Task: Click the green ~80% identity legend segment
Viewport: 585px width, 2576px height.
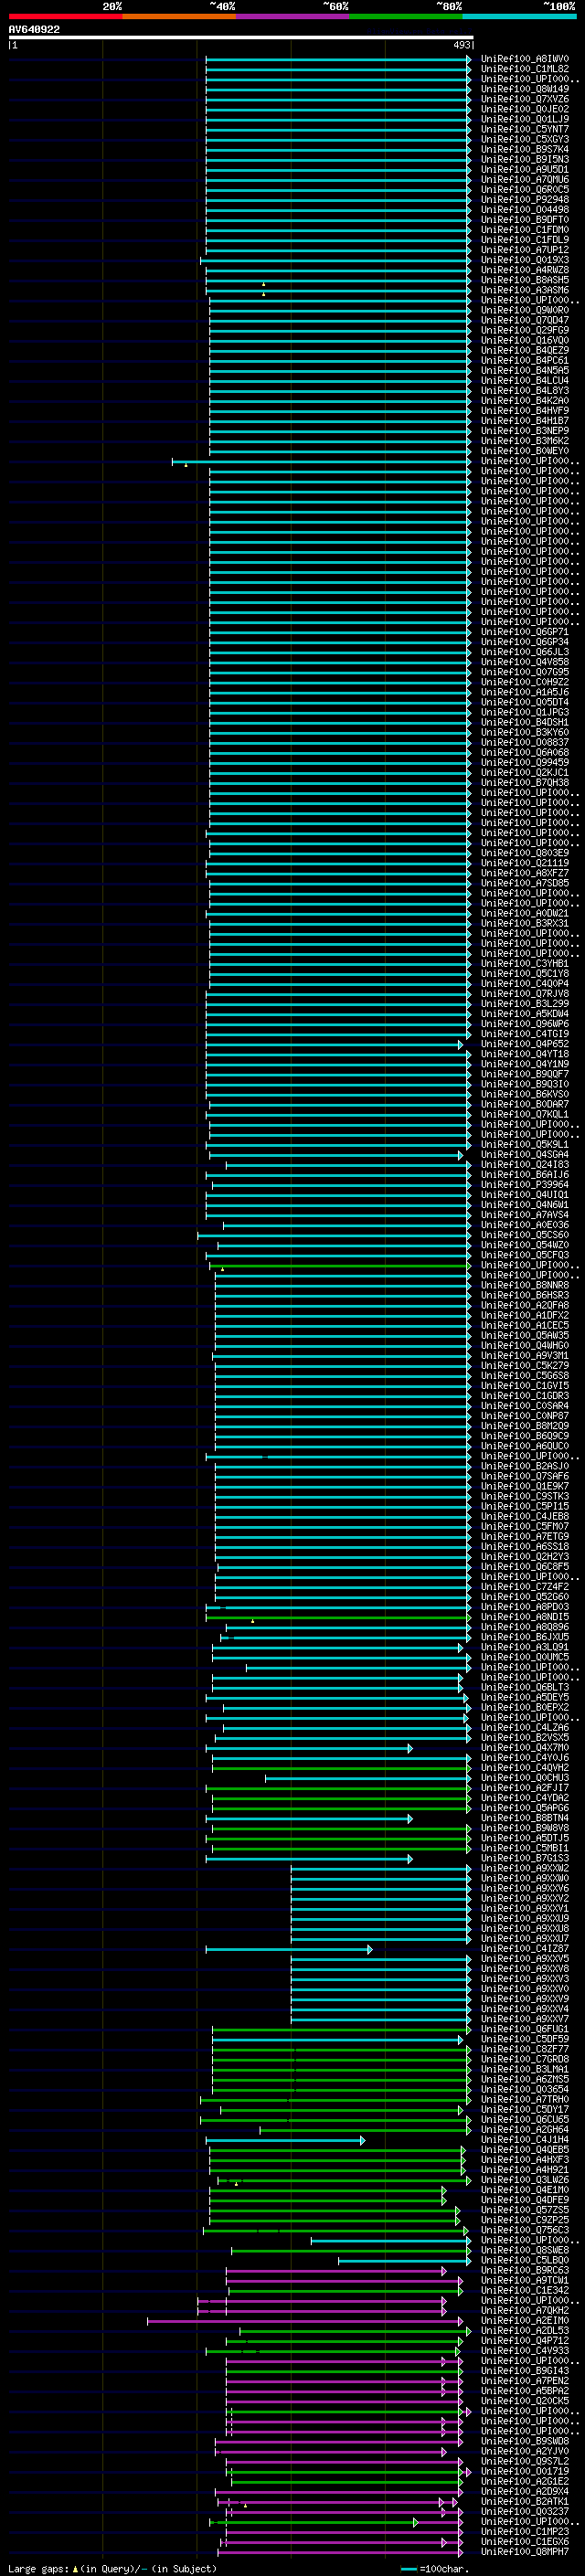Action: (406, 16)
